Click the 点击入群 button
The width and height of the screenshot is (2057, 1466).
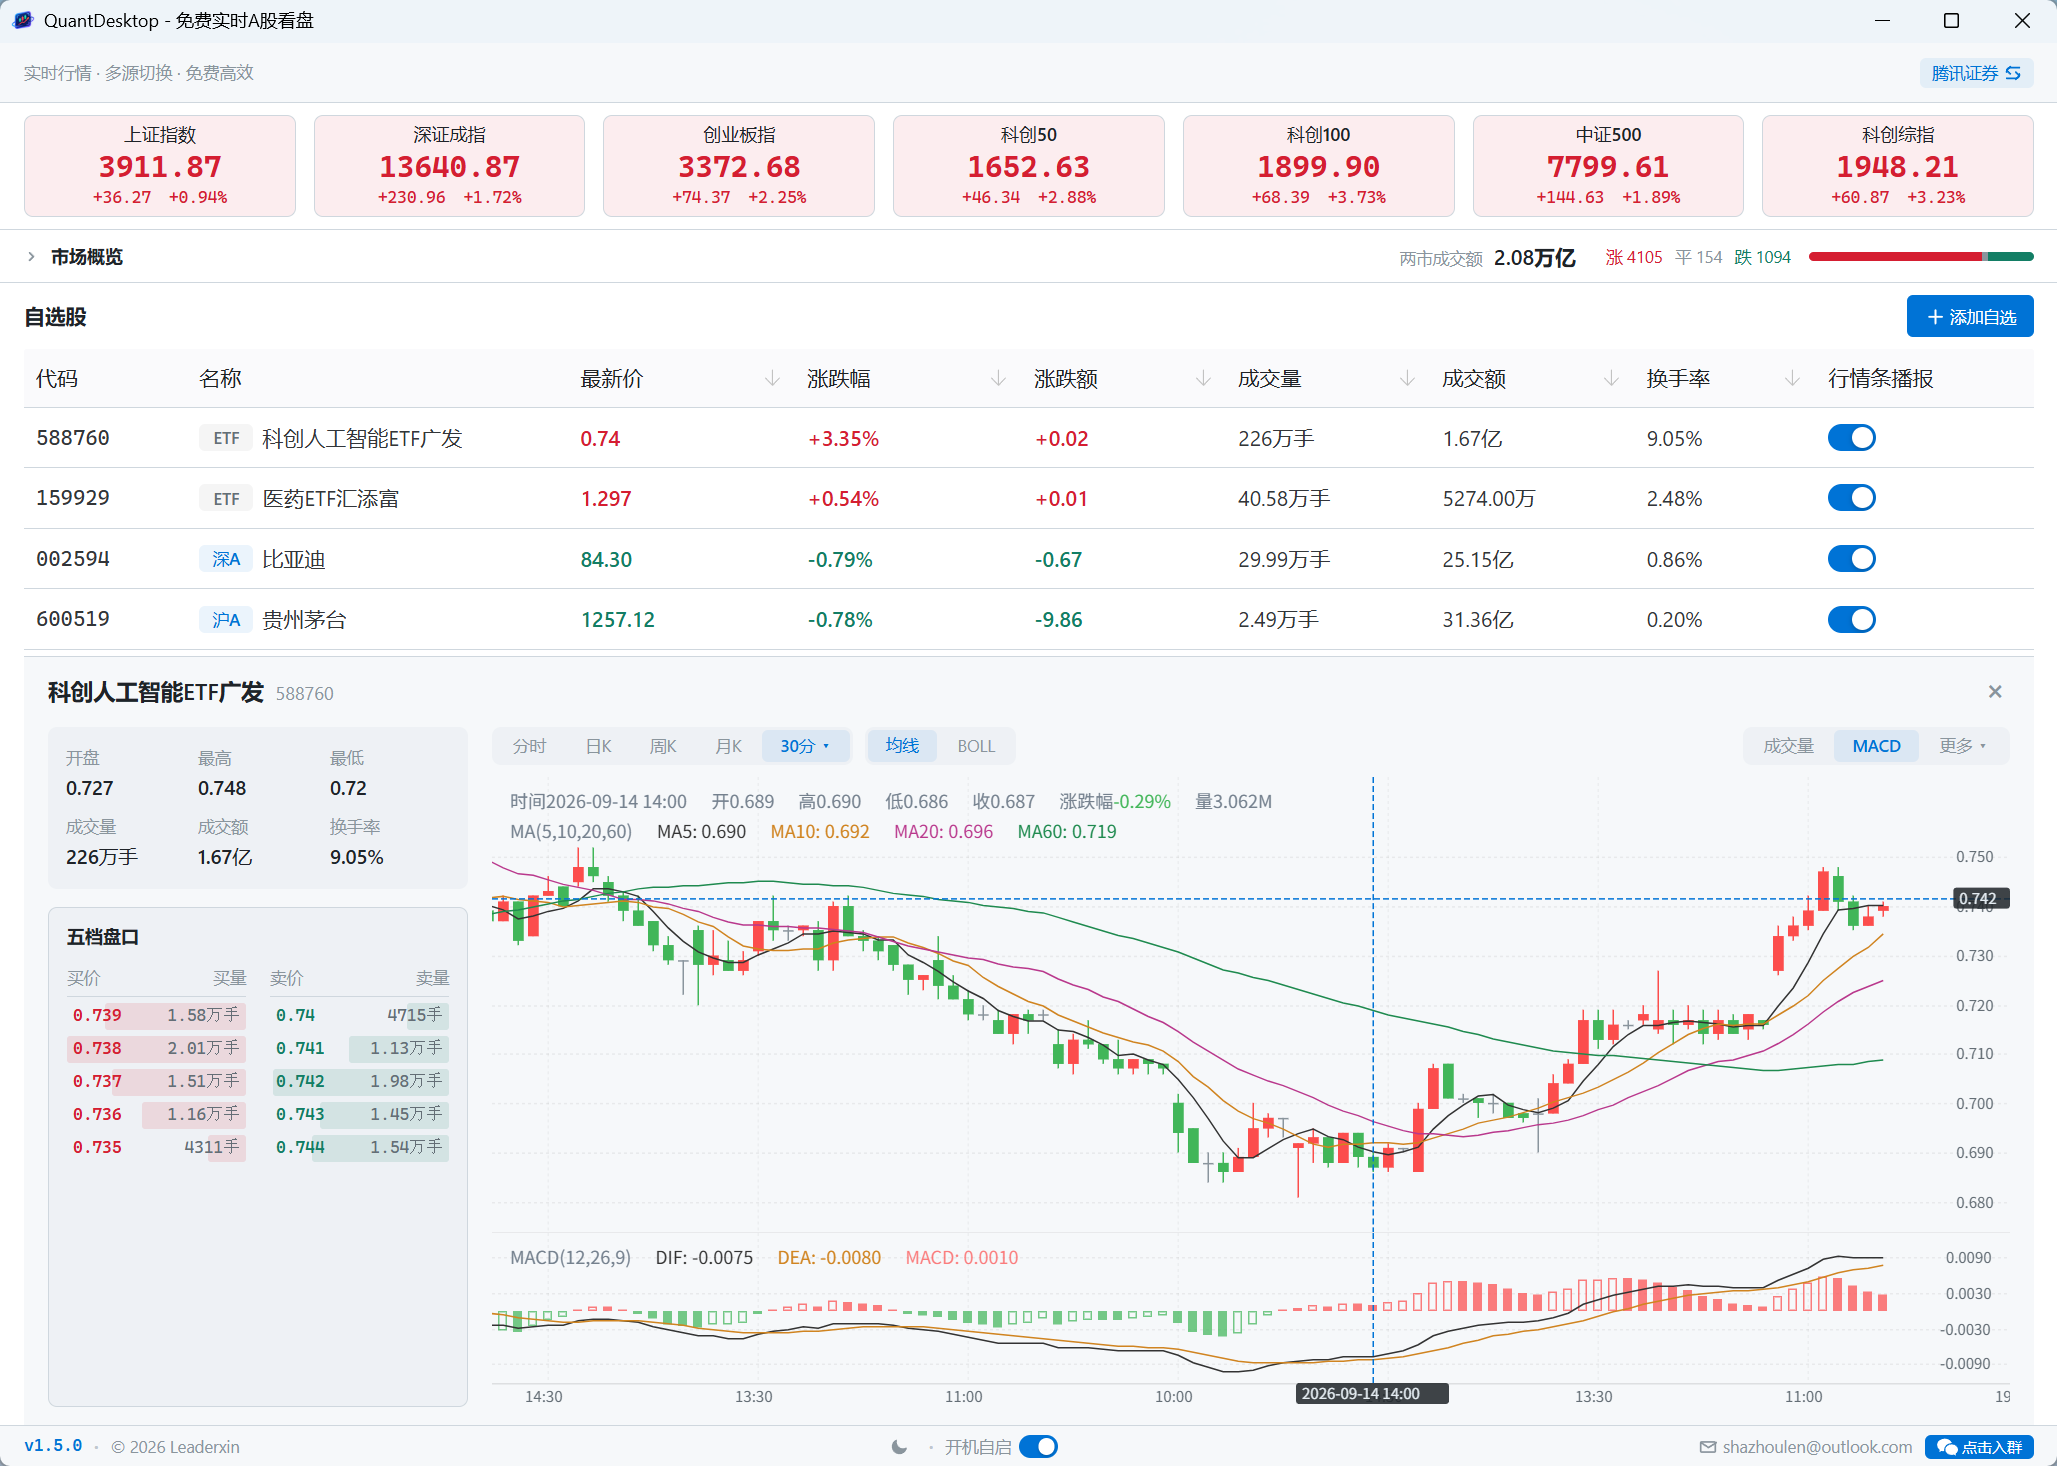tap(1979, 1447)
